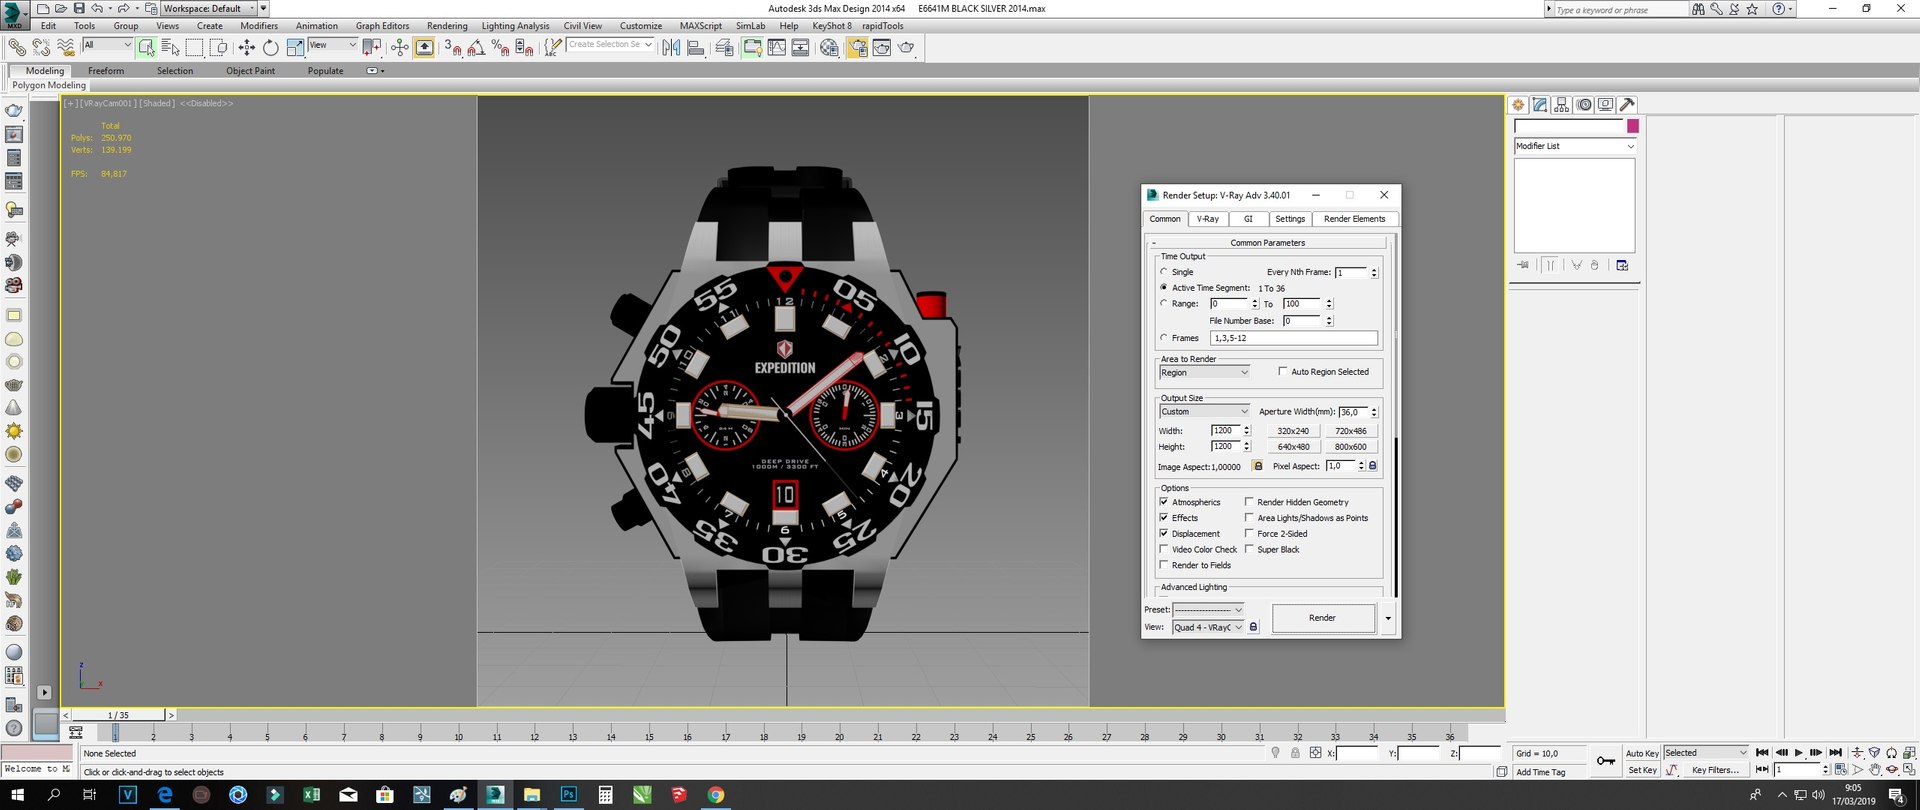The image size is (1920, 810).
Task: Click the Bind to Space Warp icon
Action: pyautogui.click(x=65, y=47)
